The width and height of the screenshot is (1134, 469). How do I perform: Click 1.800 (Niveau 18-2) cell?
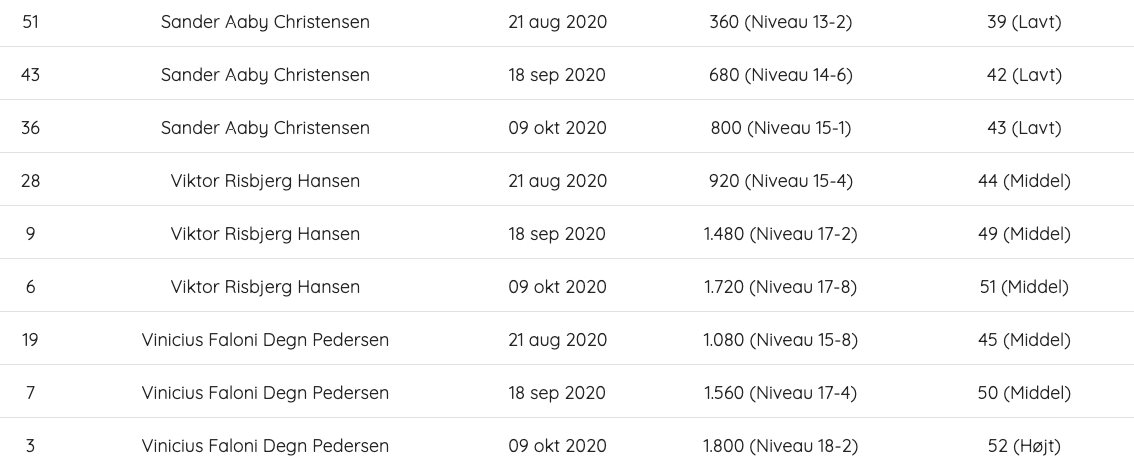(x=780, y=446)
